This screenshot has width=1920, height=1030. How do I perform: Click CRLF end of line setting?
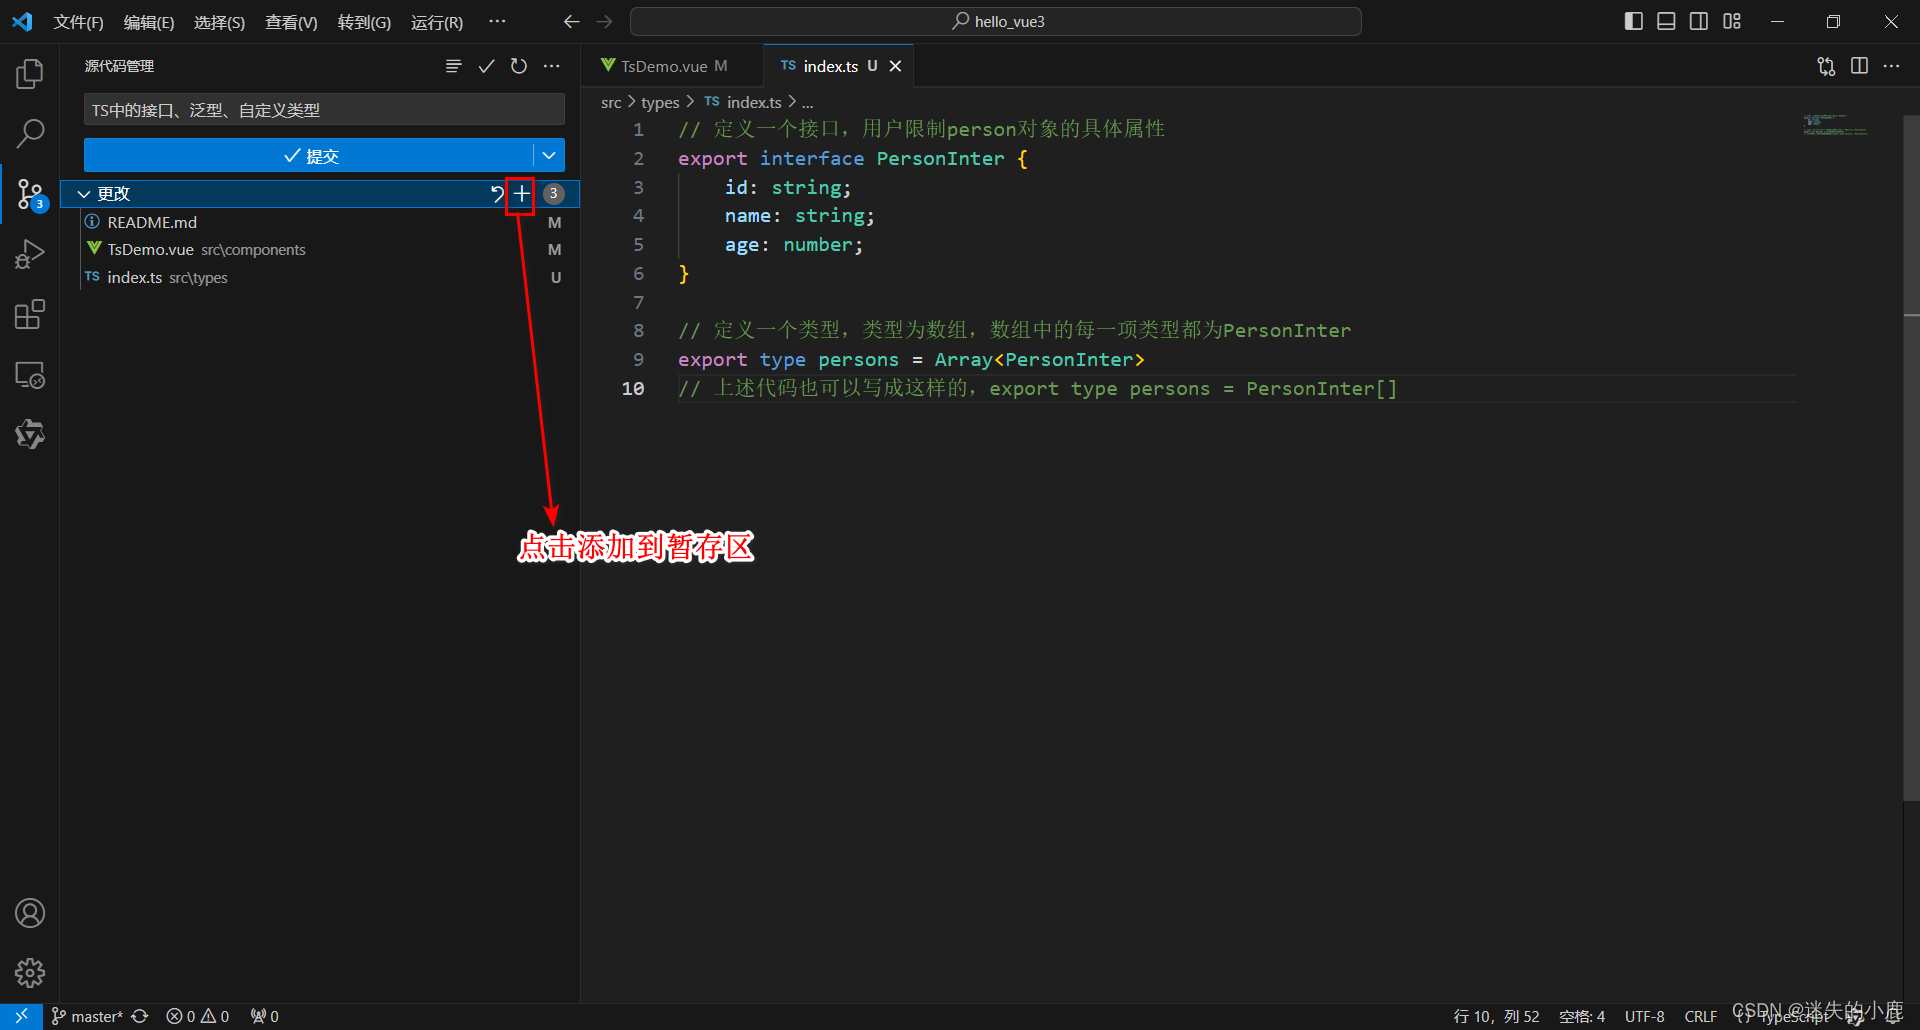pyautogui.click(x=1700, y=1016)
